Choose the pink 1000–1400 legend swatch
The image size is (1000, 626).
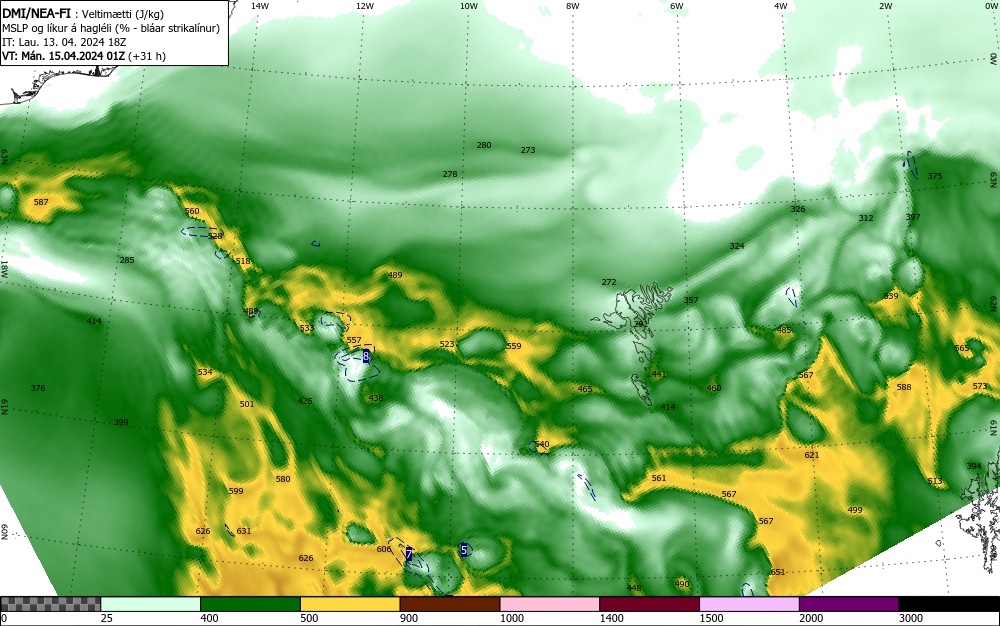(x=550, y=604)
